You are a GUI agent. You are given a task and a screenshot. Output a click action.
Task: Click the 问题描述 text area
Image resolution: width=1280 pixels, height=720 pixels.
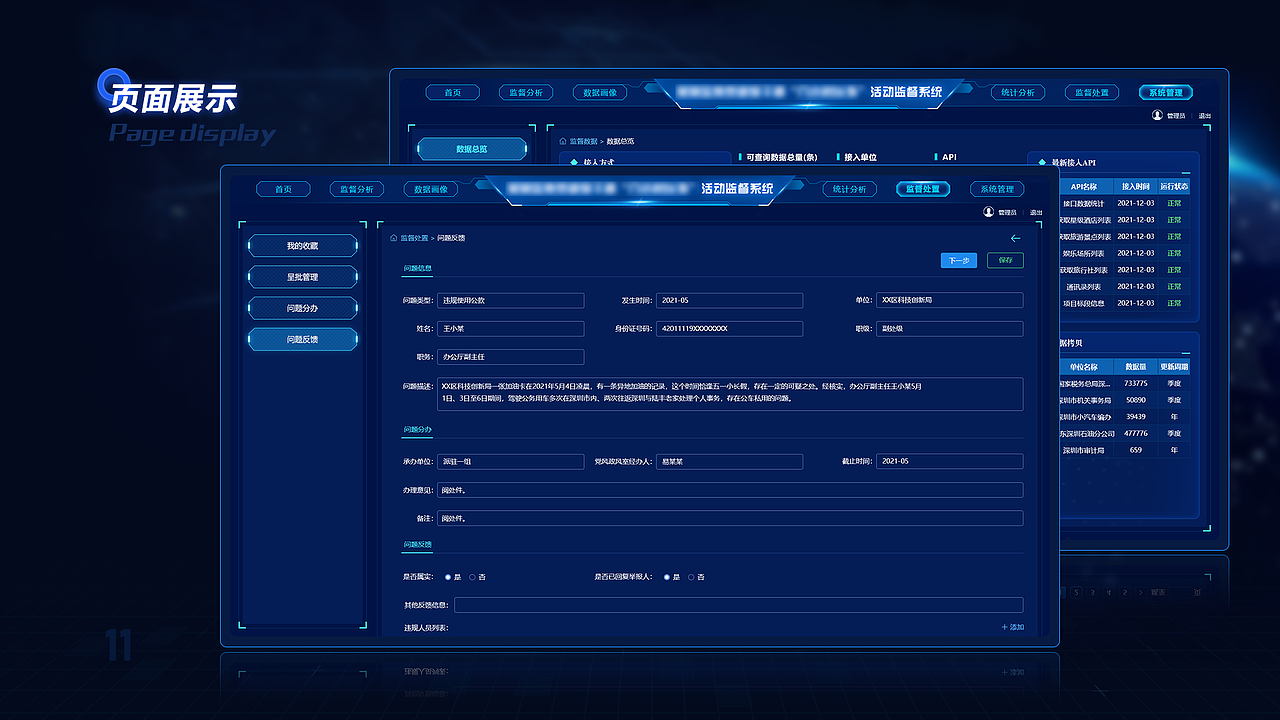click(730, 393)
